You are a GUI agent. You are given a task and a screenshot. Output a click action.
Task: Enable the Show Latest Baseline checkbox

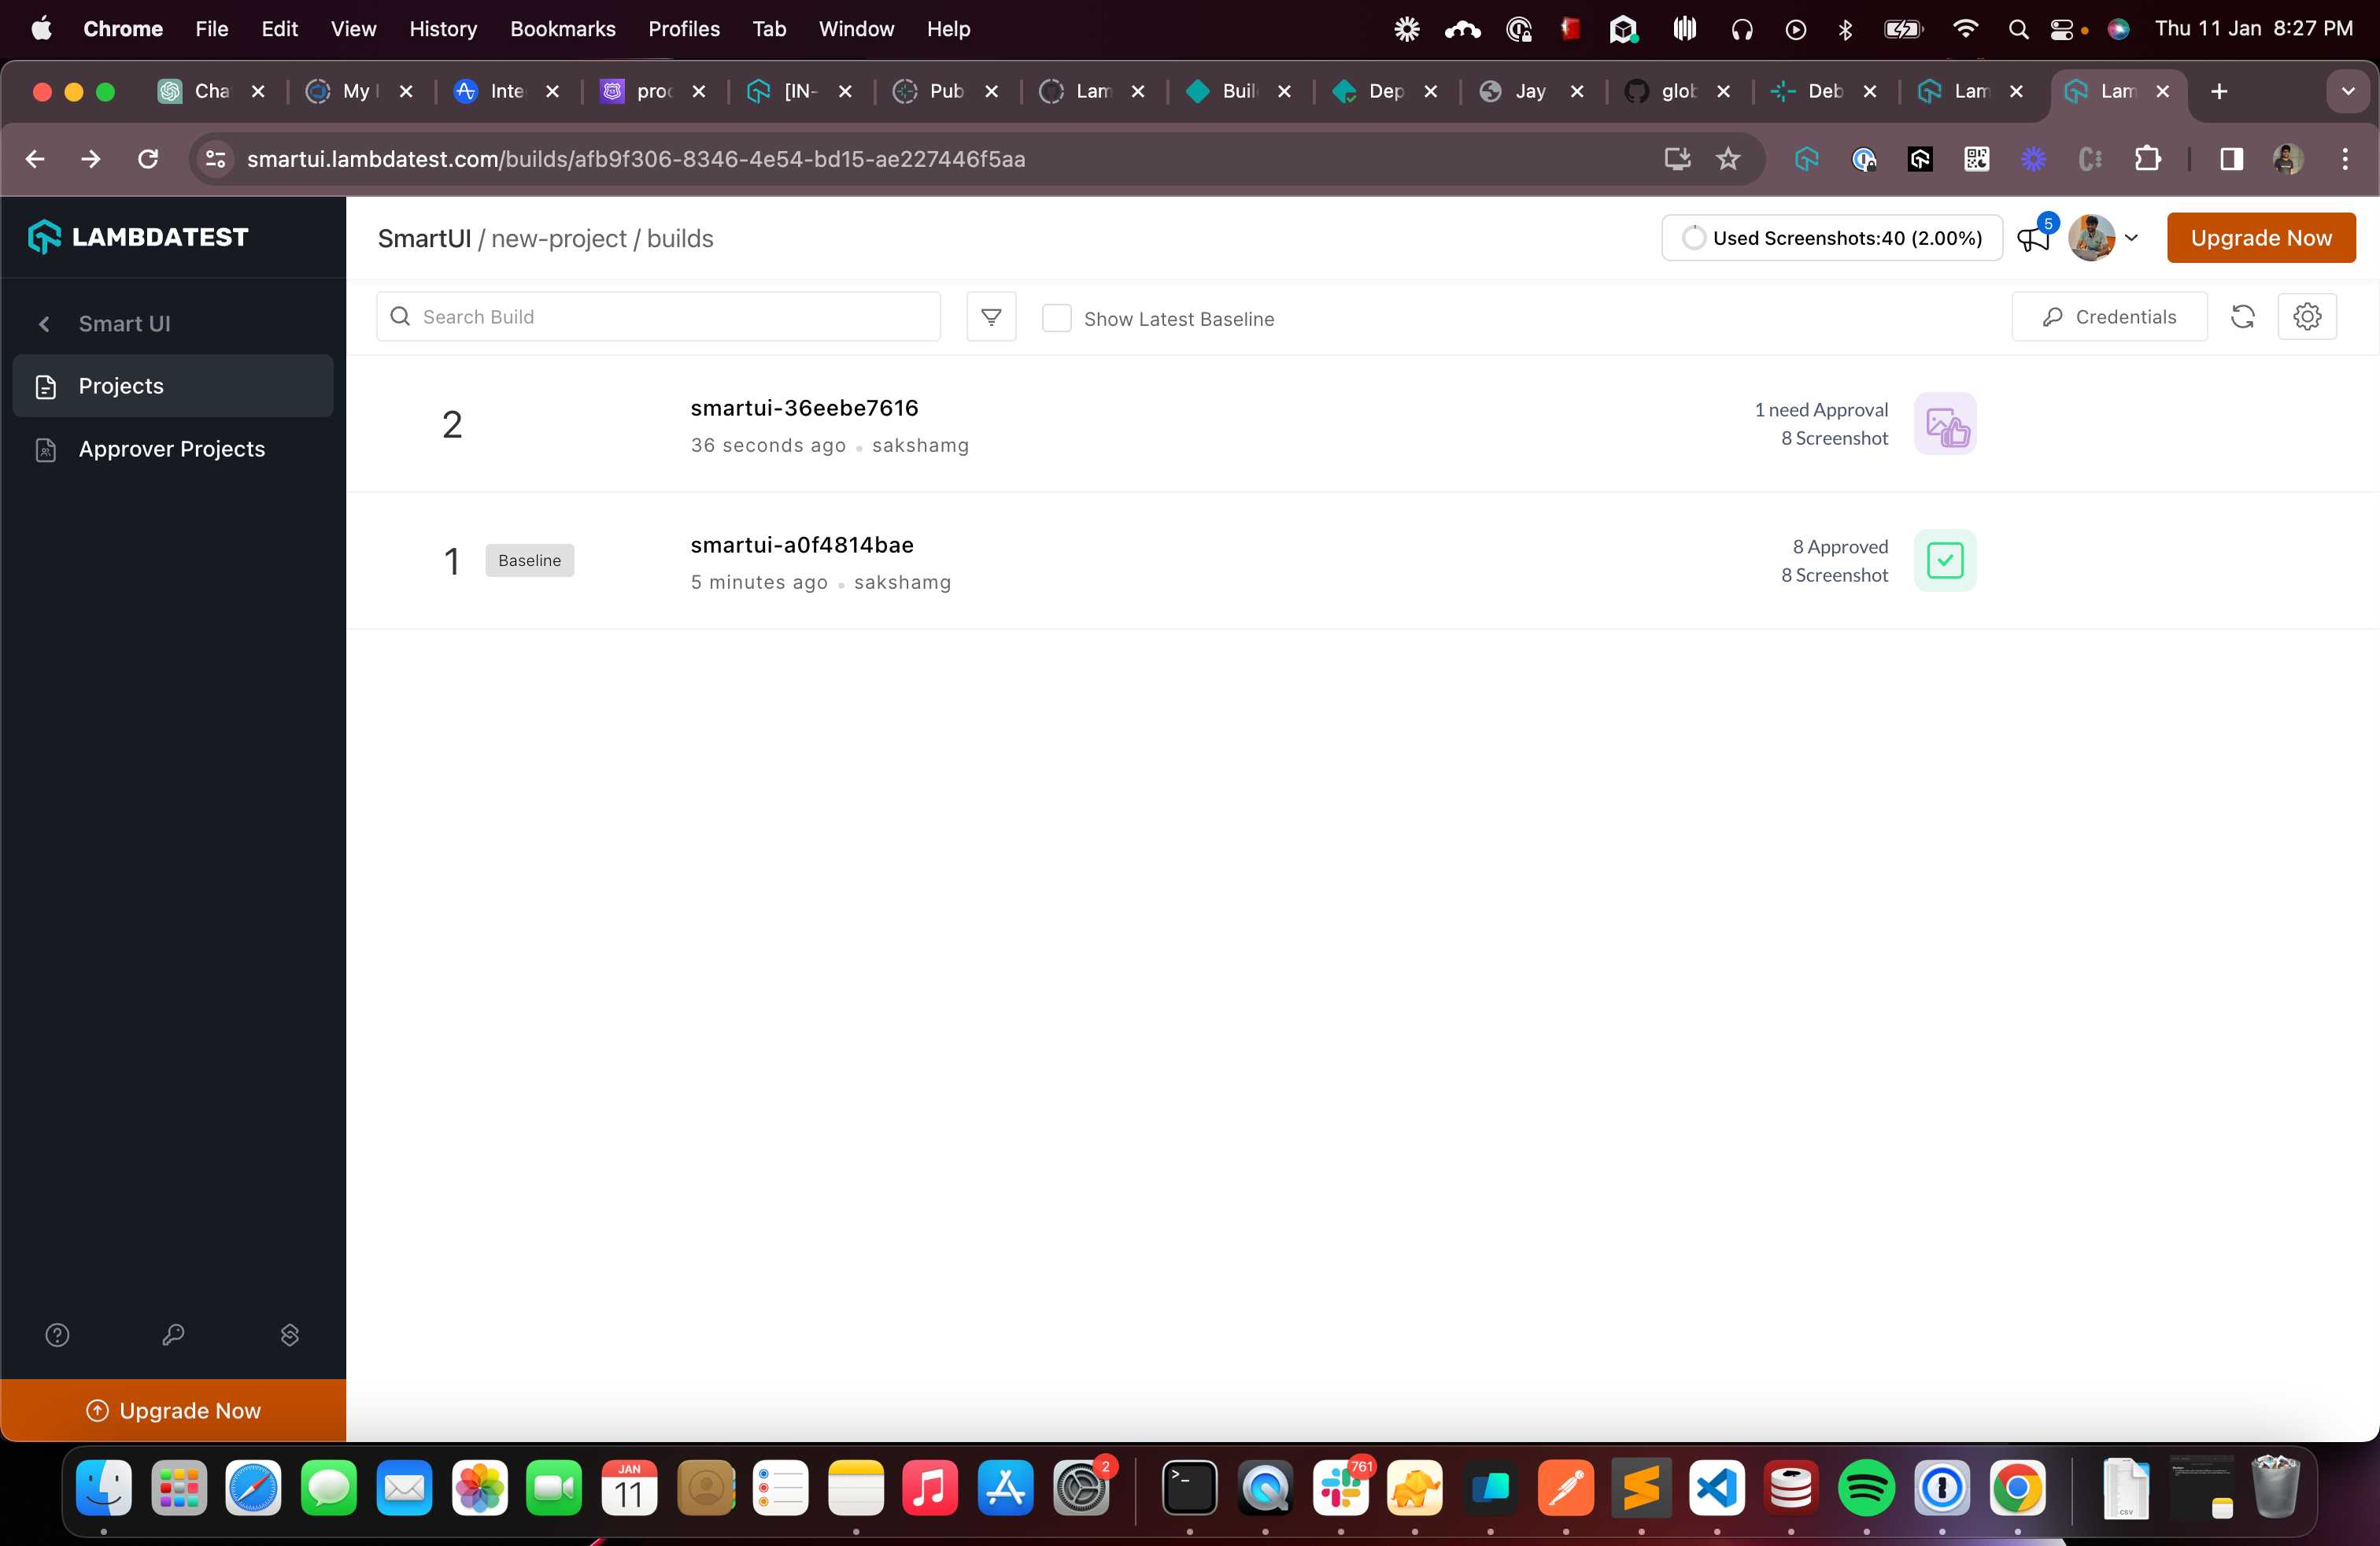1057,318
